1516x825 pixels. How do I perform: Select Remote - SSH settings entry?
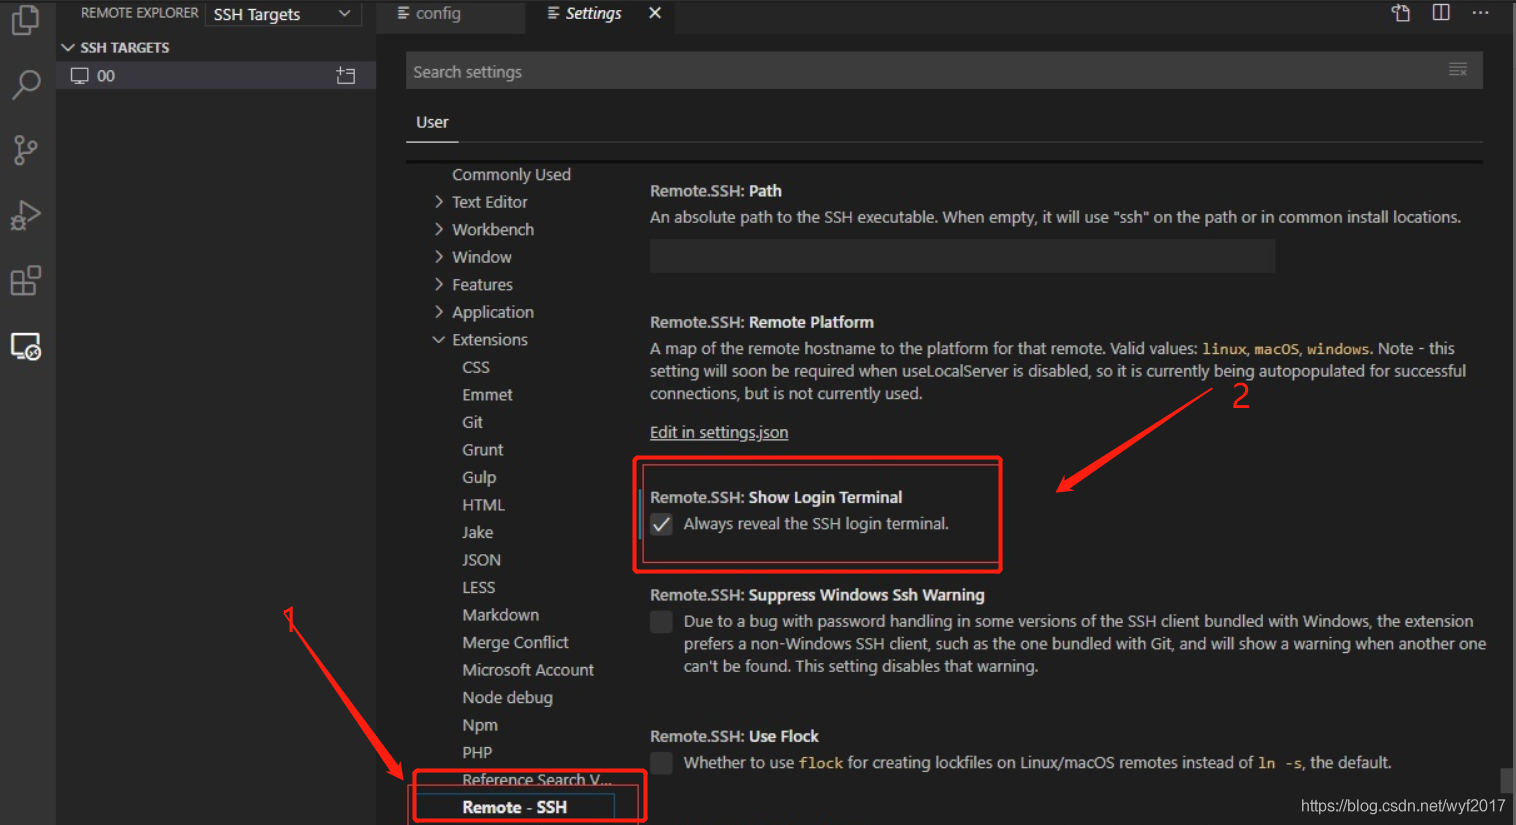[x=514, y=807]
